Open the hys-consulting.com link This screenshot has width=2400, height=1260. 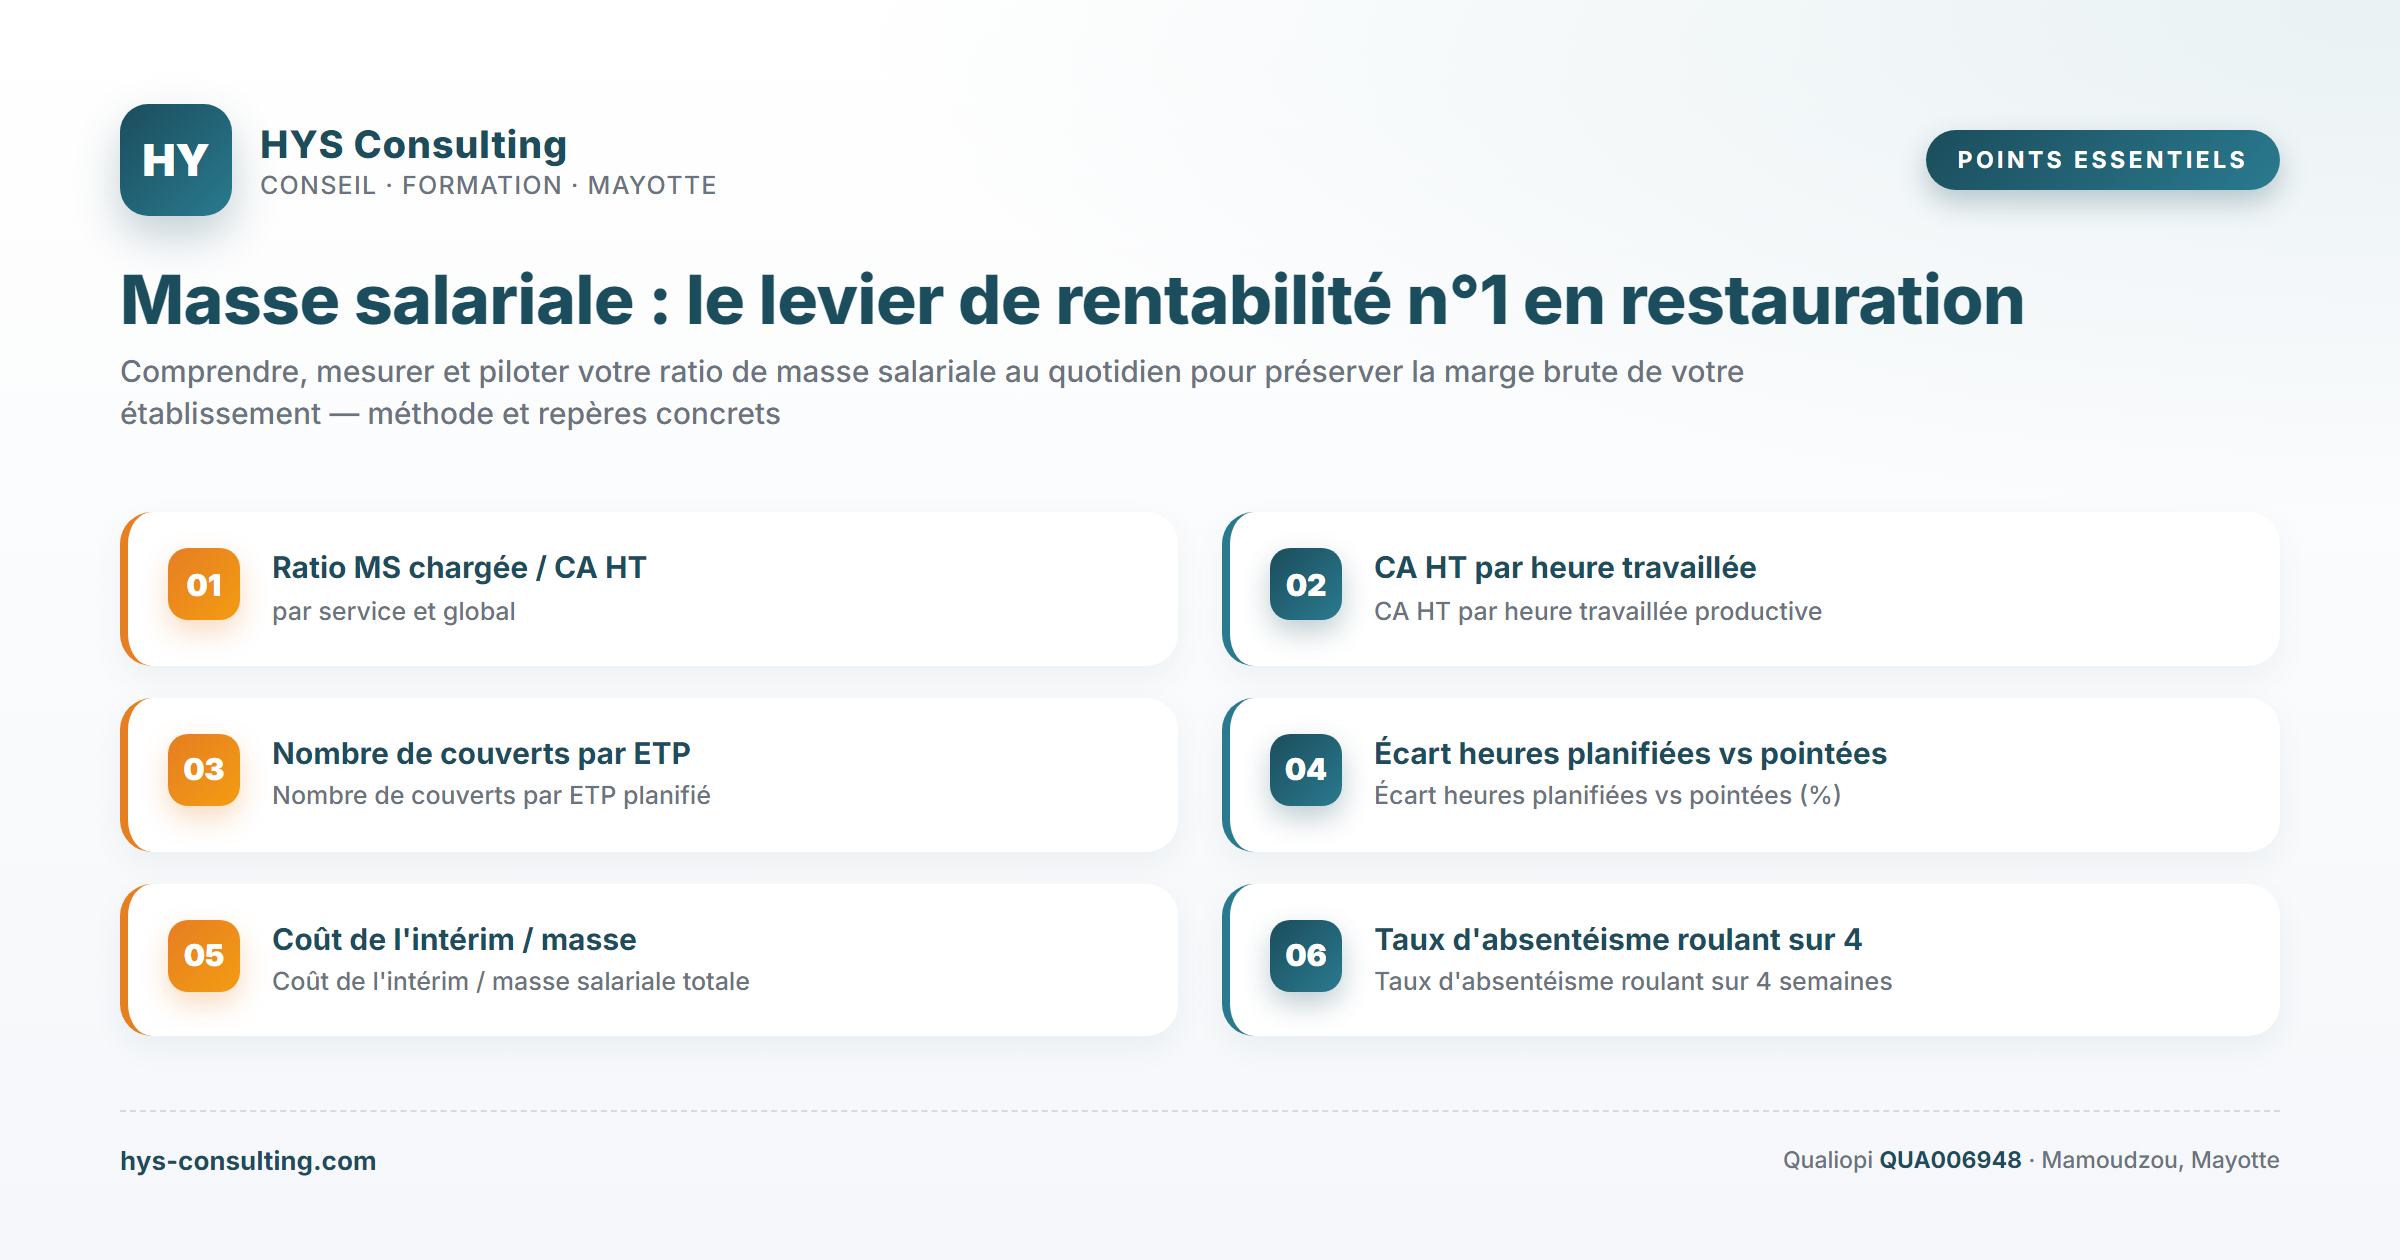coord(248,1160)
